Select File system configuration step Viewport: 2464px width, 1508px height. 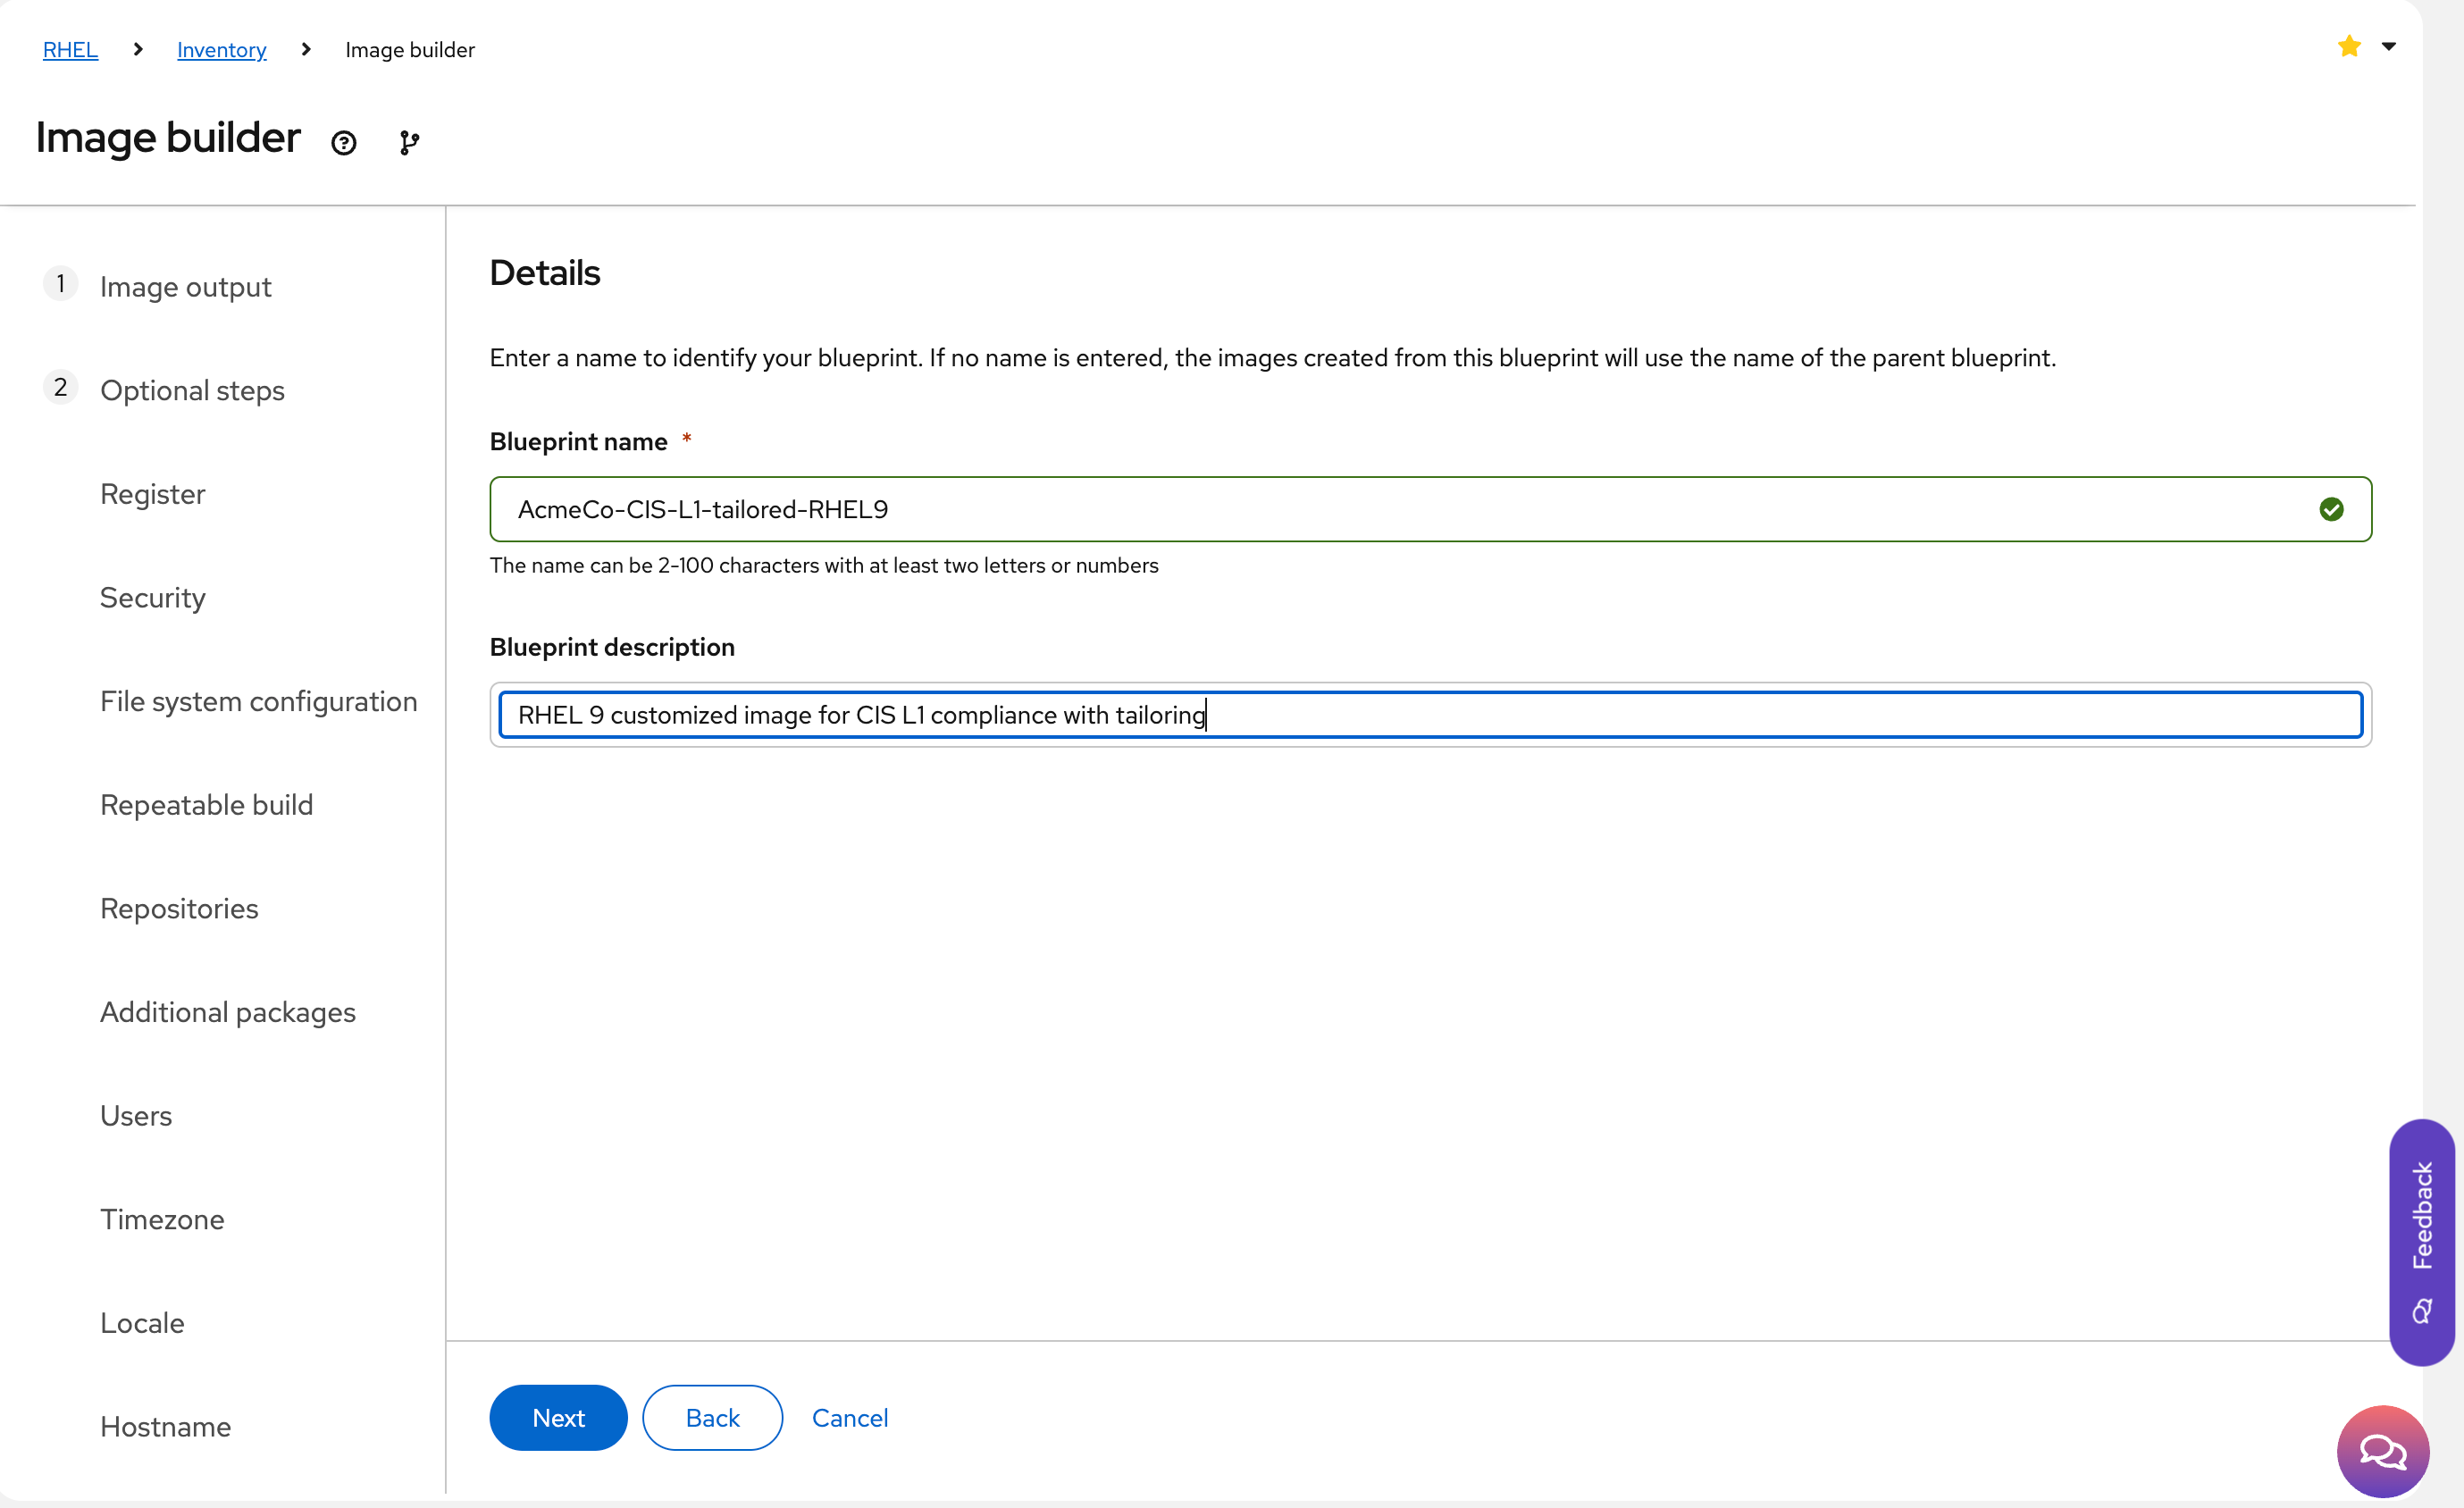tap(258, 702)
